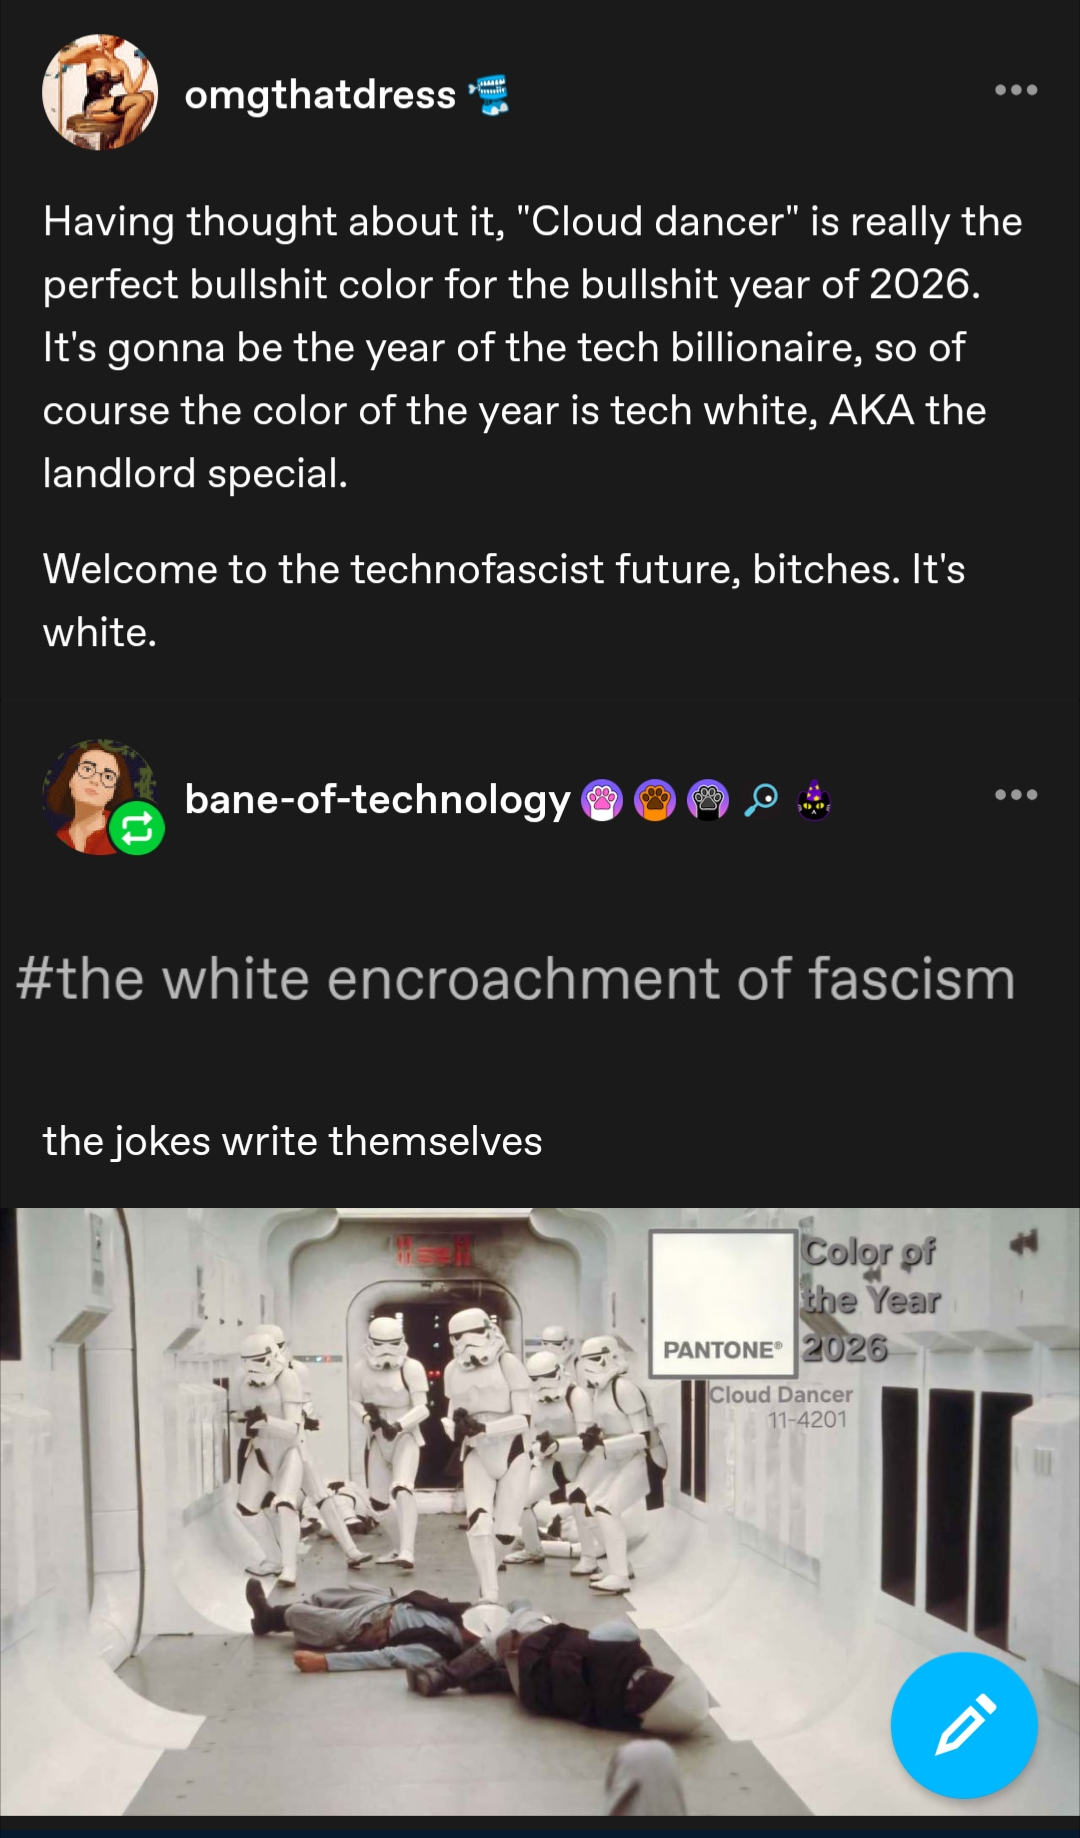Tap the omgthatdress username
The height and width of the screenshot is (1838, 1080).
320,95
